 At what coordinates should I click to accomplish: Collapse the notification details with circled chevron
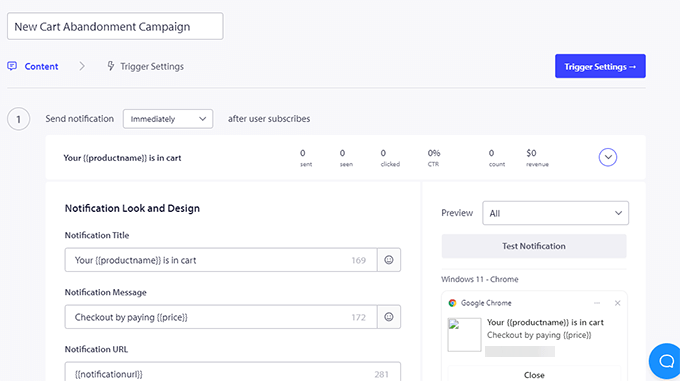[608, 157]
